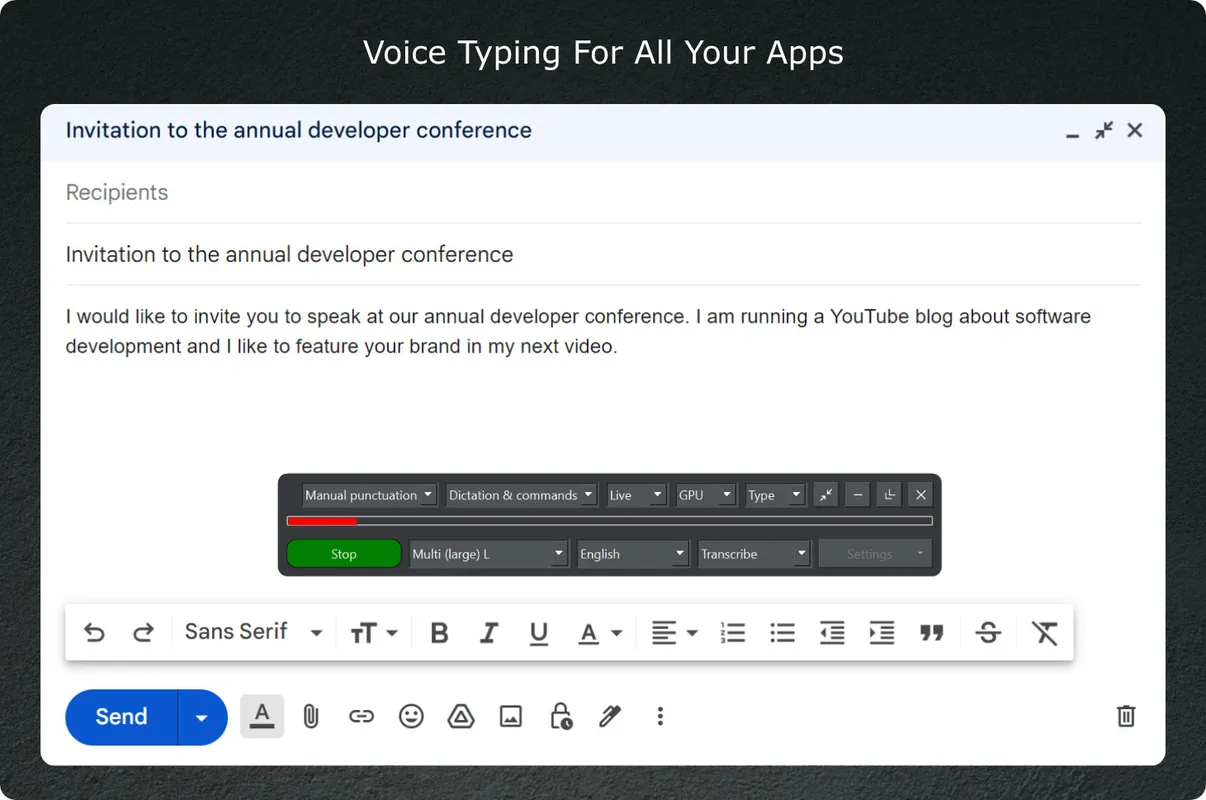
Task: Open the English language dropdown
Action: click(632, 554)
